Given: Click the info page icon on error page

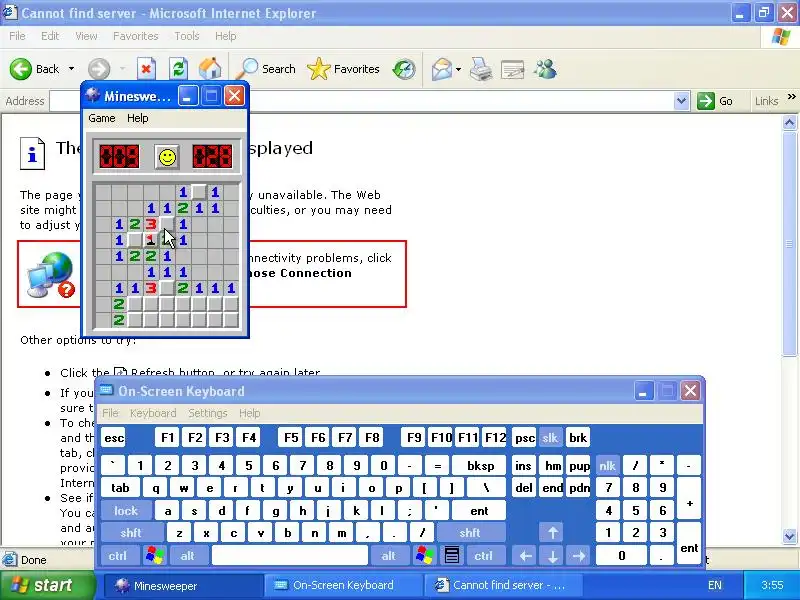Looking at the screenshot, I should click(x=32, y=154).
